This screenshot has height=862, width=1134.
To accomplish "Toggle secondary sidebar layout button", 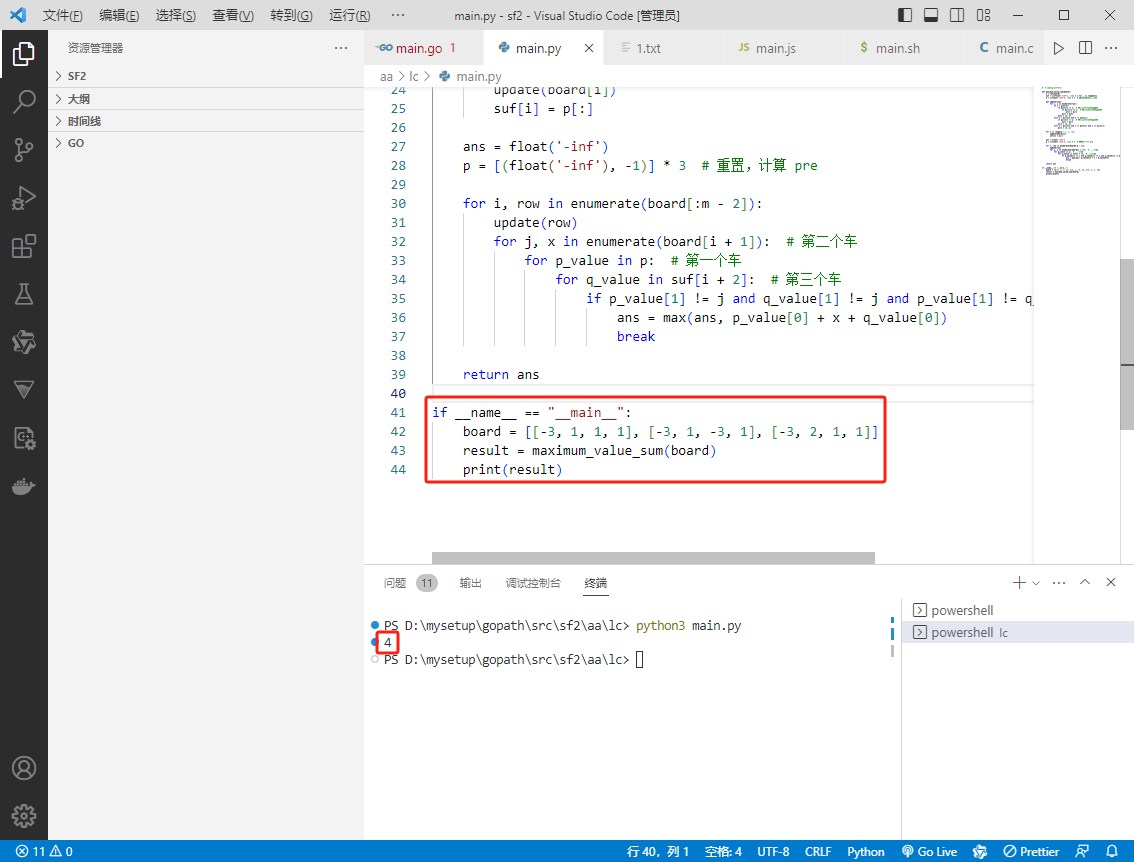I will (x=957, y=15).
